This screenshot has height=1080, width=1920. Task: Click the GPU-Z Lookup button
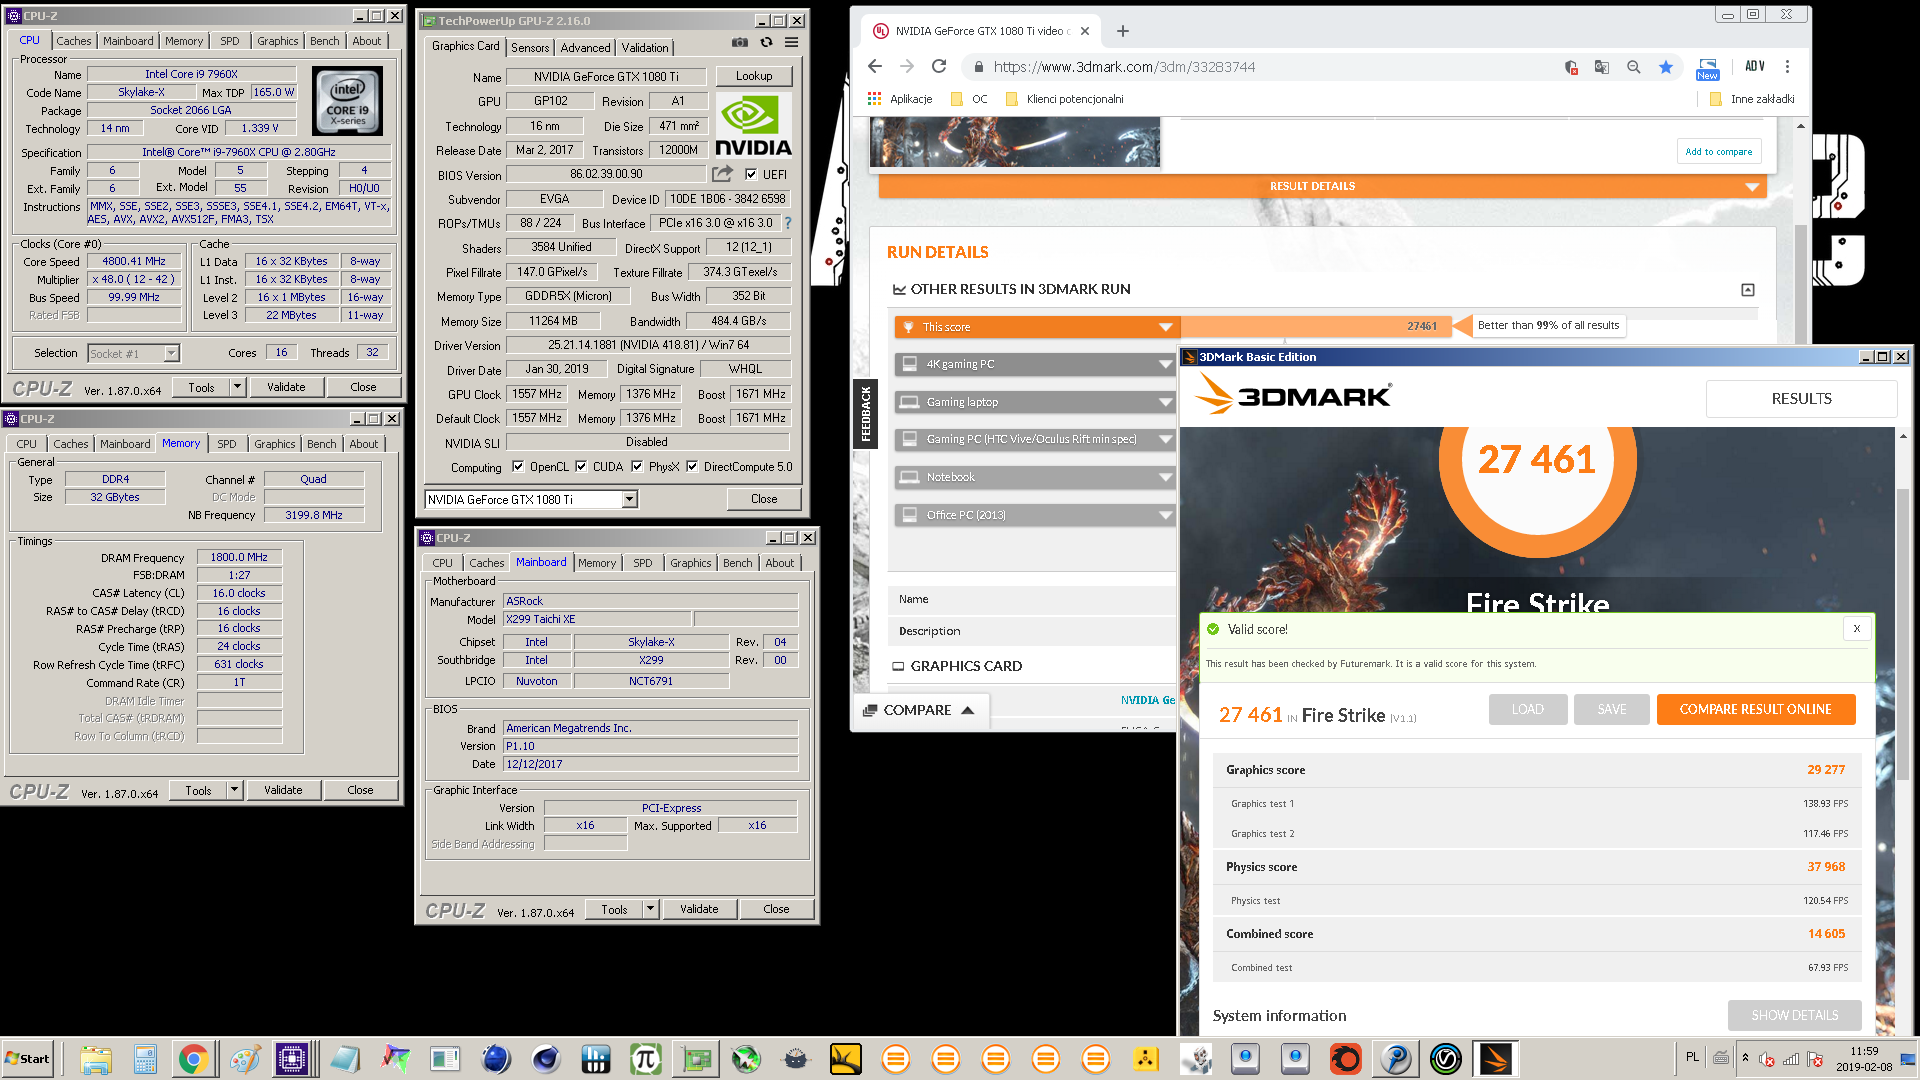point(754,76)
